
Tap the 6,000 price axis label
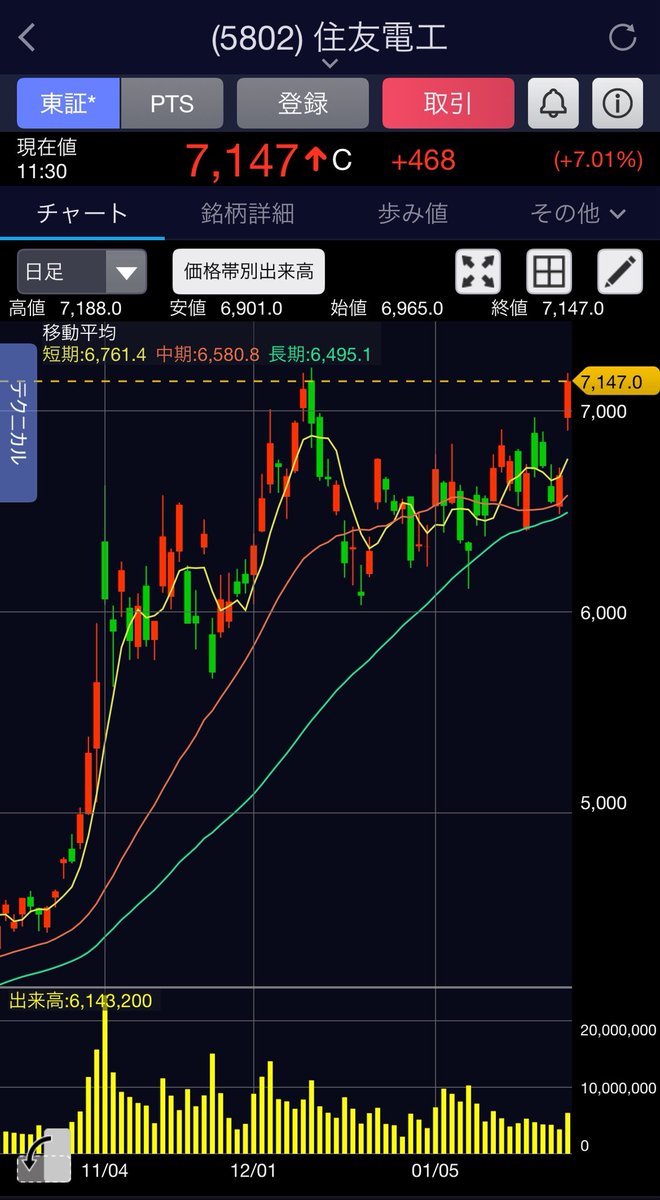coord(603,612)
